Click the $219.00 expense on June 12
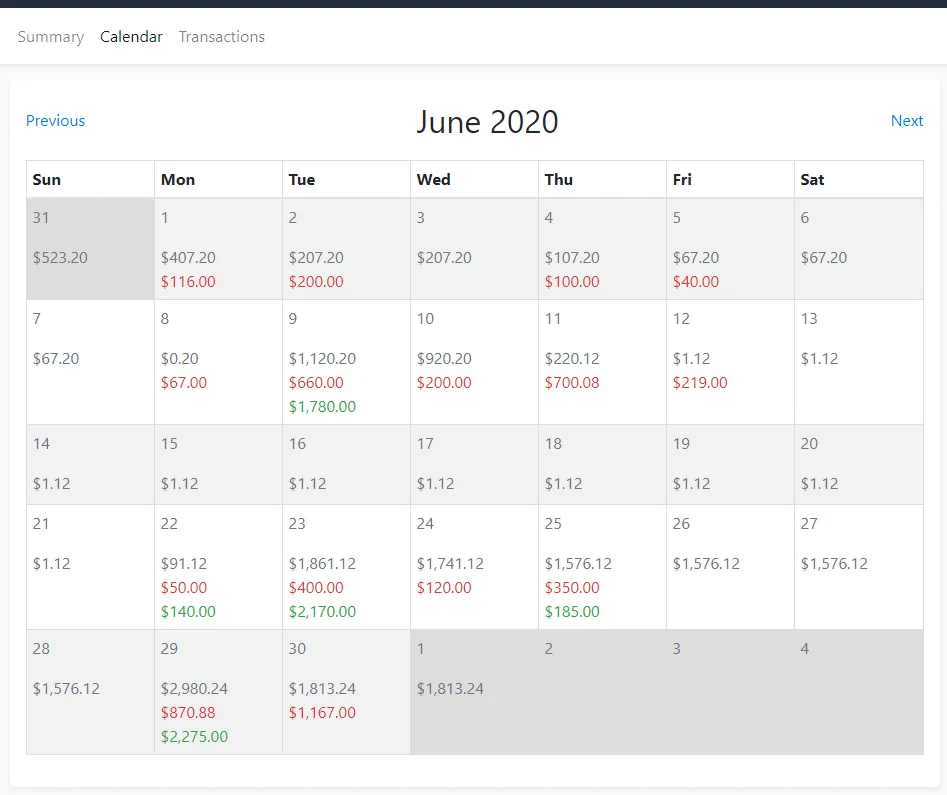The height and width of the screenshot is (795, 947). (x=700, y=383)
